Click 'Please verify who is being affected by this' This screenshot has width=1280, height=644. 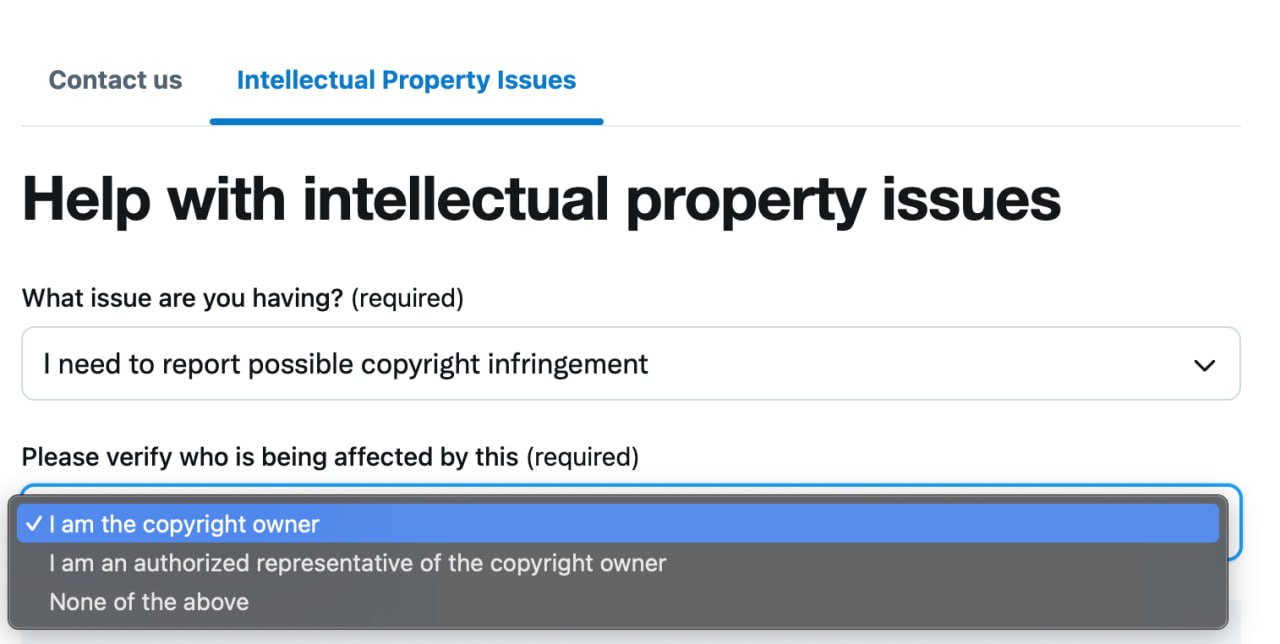(x=268, y=456)
